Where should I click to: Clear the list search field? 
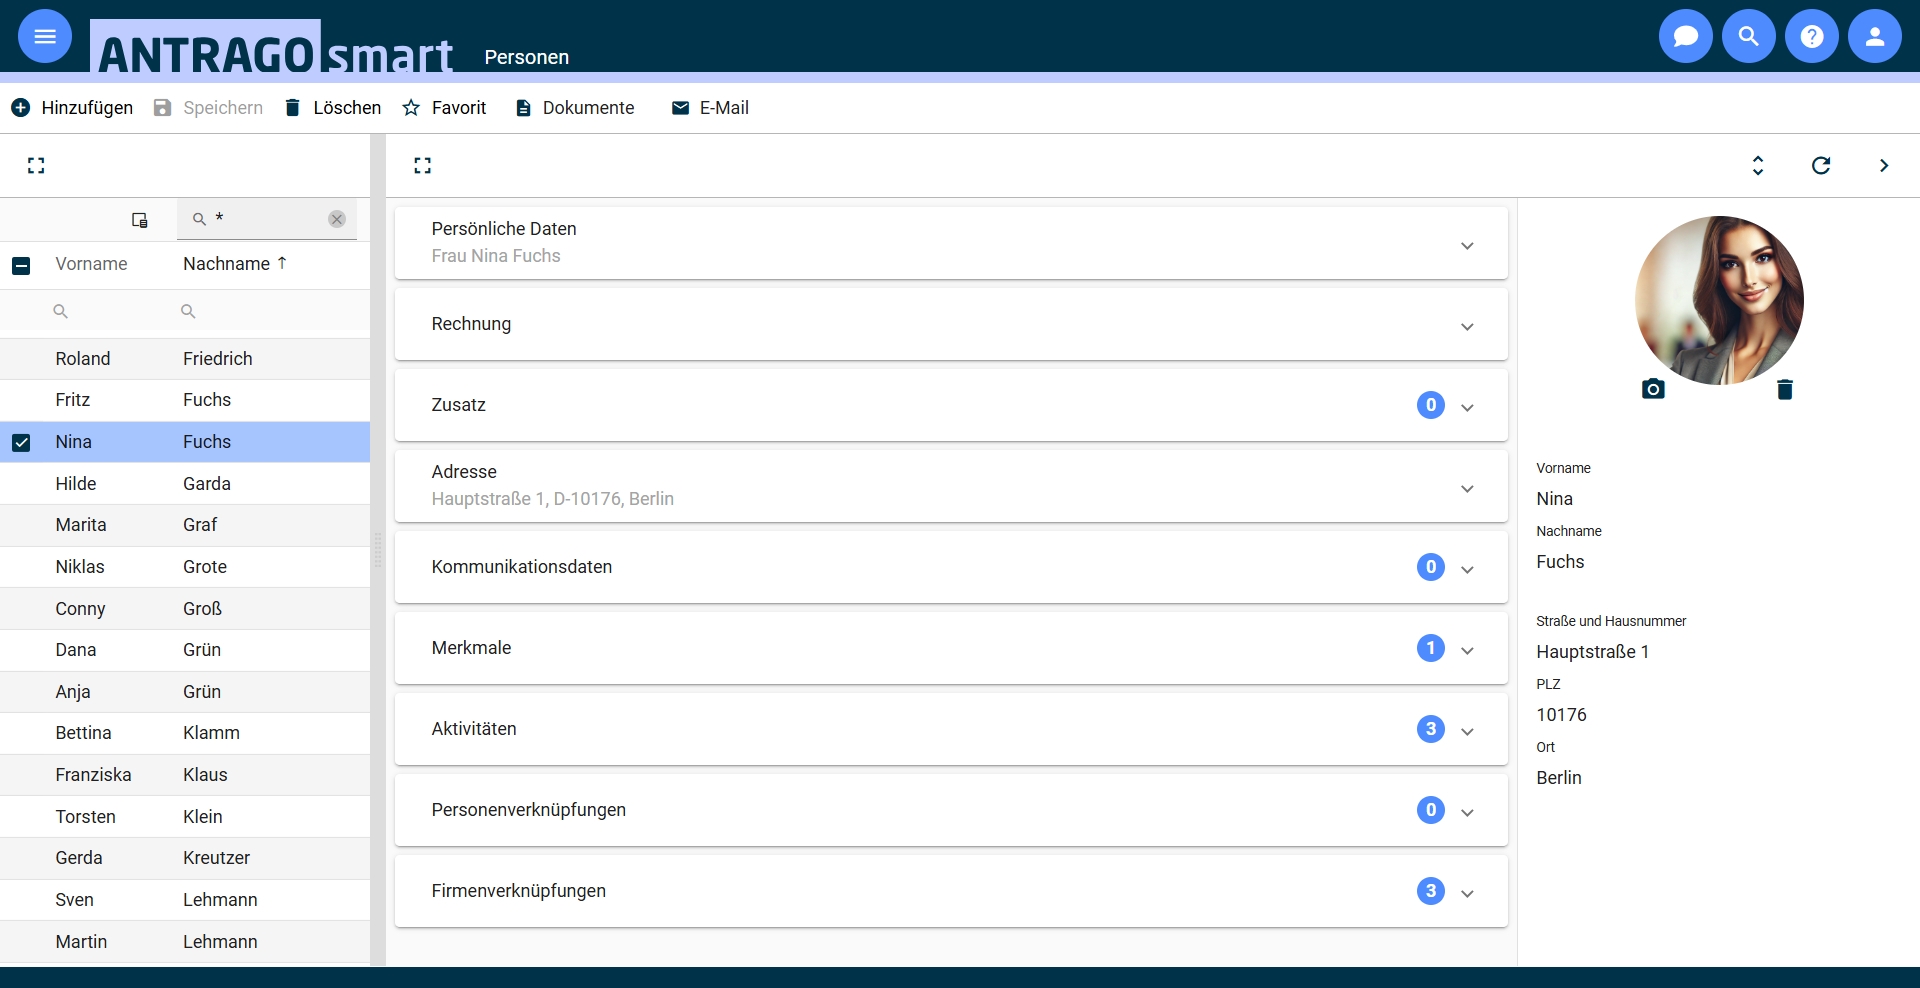click(x=337, y=219)
